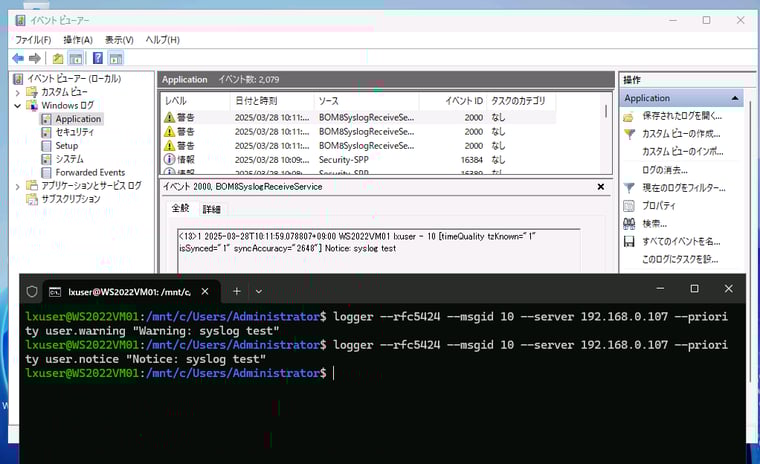This screenshot has width=760, height=464.
Task: Expand the カスタム ビュー tree node
Action: pos(17,92)
